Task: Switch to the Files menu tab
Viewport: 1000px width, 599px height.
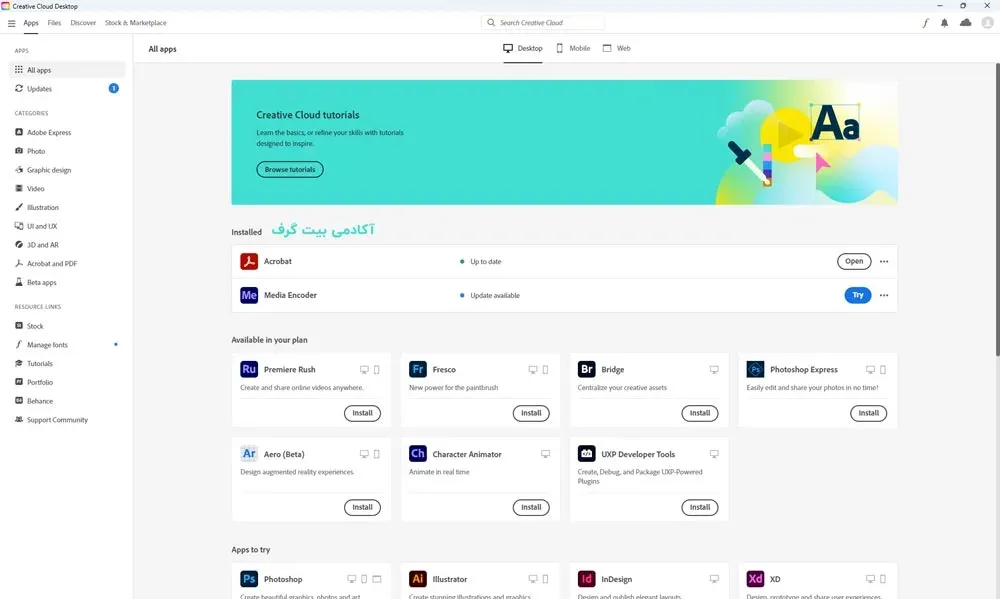Action: pos(54,23)
